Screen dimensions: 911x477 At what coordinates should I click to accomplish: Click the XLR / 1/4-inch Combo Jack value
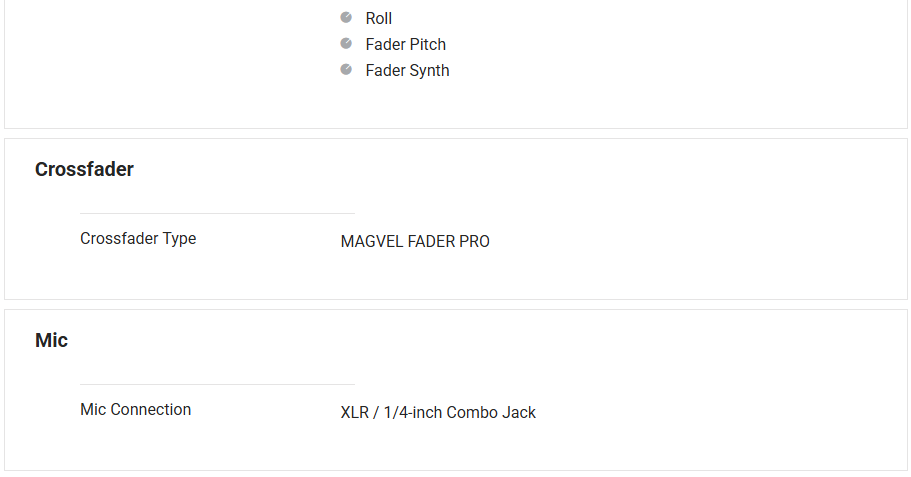tap(438, 412)
